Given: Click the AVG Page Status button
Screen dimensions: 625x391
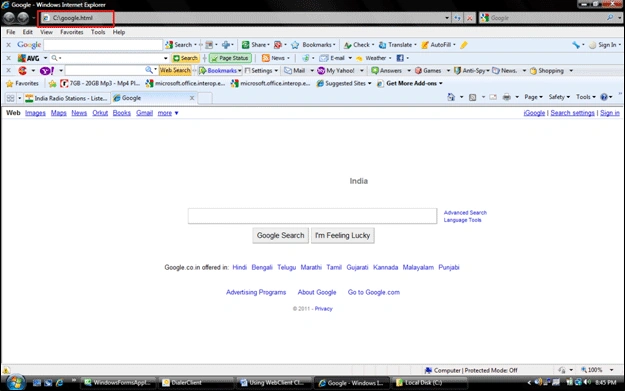Looking at the screenshot, I should pos(230,58).
